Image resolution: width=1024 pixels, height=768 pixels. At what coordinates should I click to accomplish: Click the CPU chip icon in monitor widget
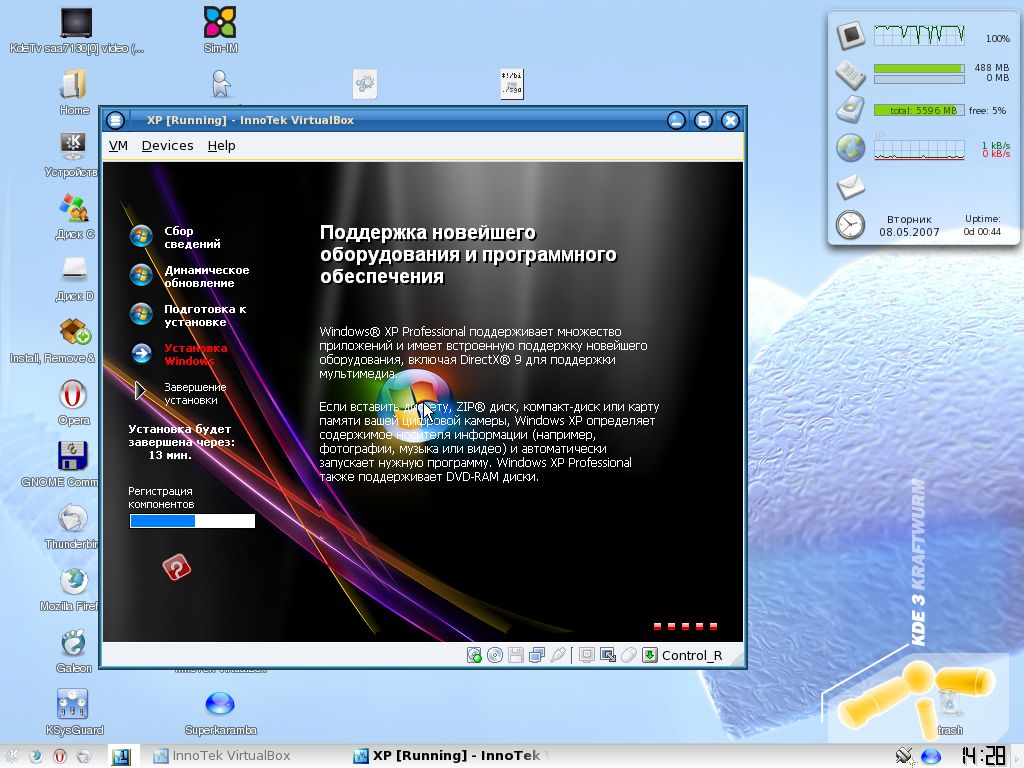[x=851, y=35]
